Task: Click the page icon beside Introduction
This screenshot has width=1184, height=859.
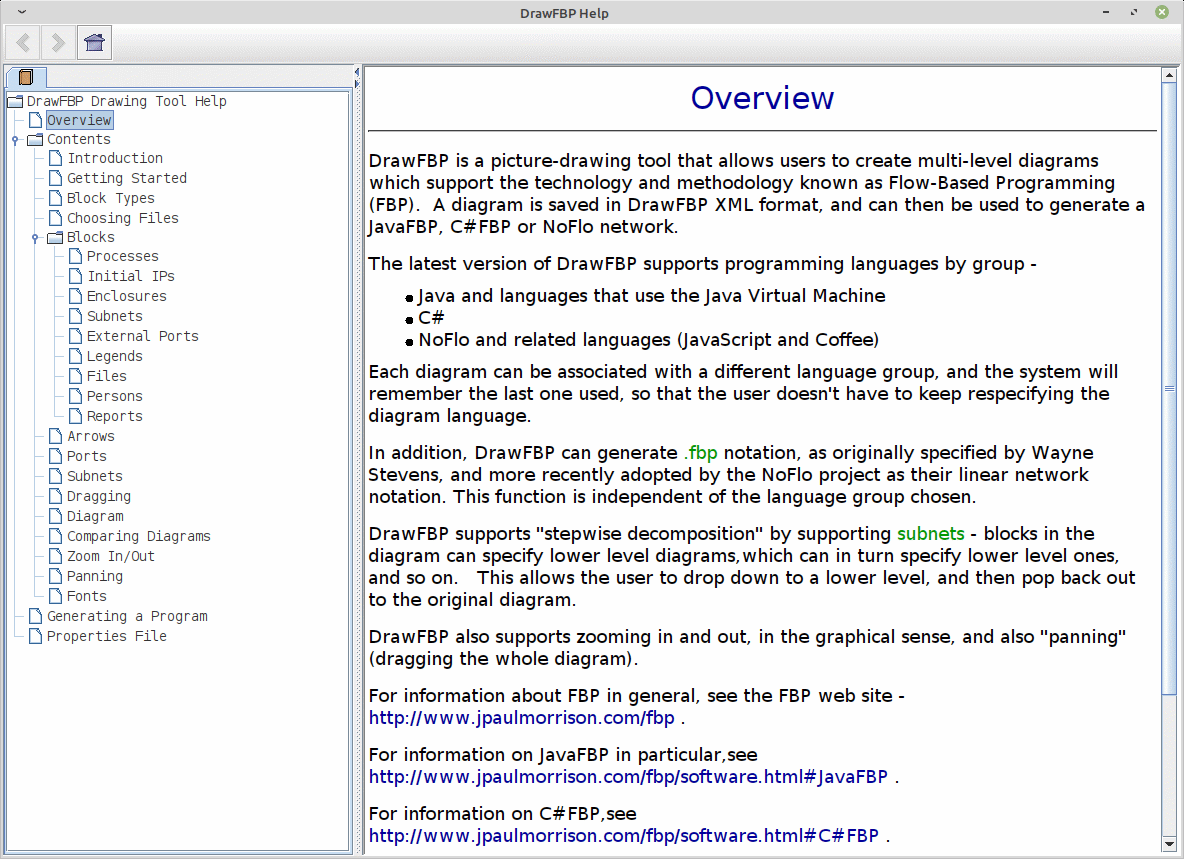Action: click(56, 159)
